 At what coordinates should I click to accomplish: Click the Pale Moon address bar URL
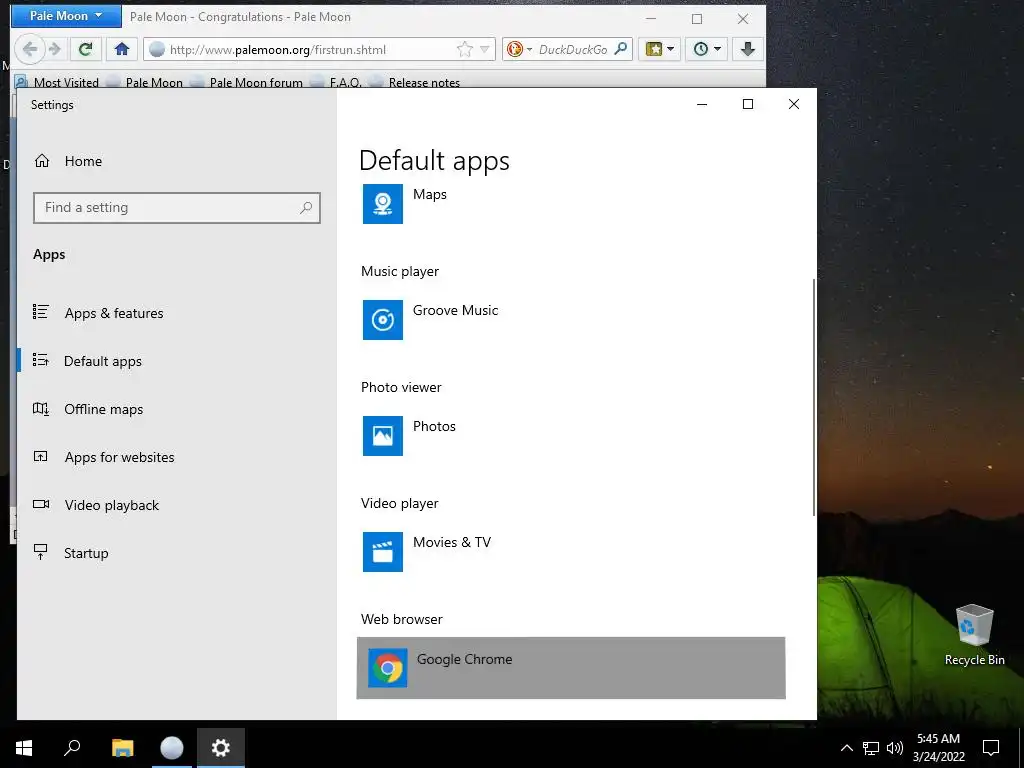coord(278,50)
